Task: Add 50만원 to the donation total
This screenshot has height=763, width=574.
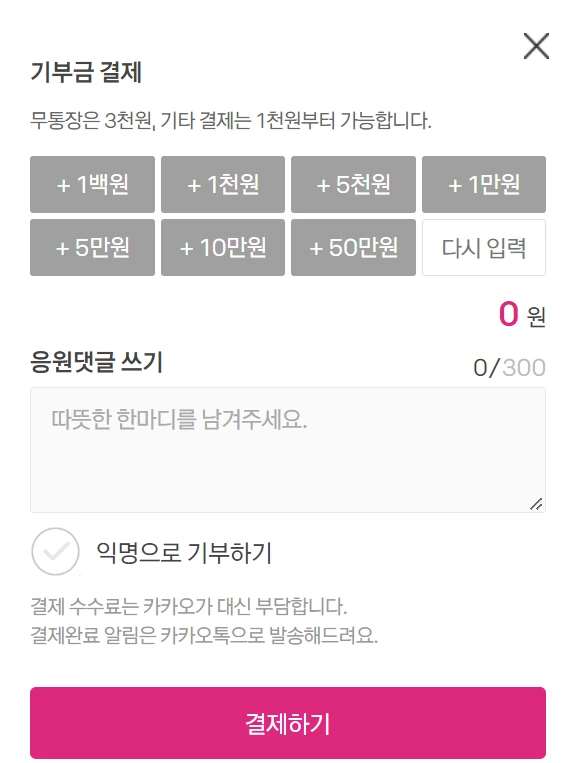Action: coord(353,247)
